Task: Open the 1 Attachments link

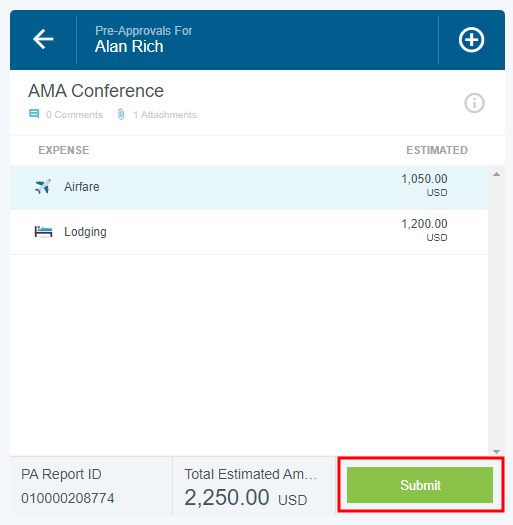Action: (165, 115)
